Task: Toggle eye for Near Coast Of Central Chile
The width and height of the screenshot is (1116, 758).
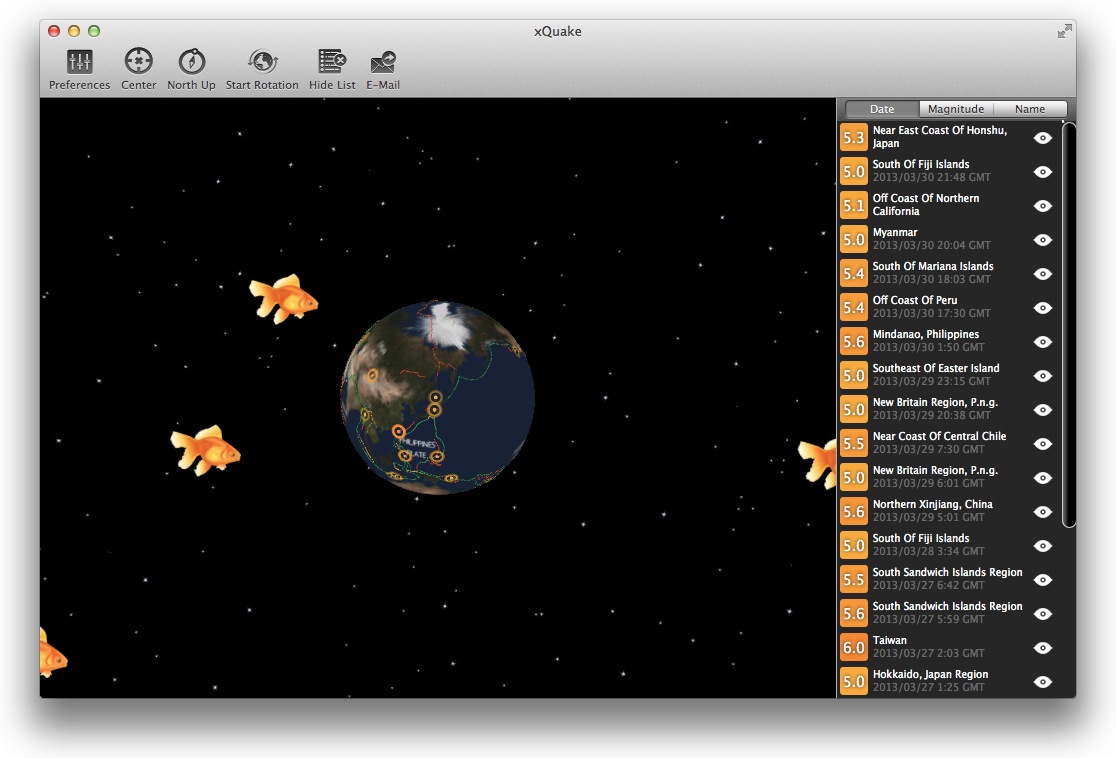Action: [x=1043, y=444]
